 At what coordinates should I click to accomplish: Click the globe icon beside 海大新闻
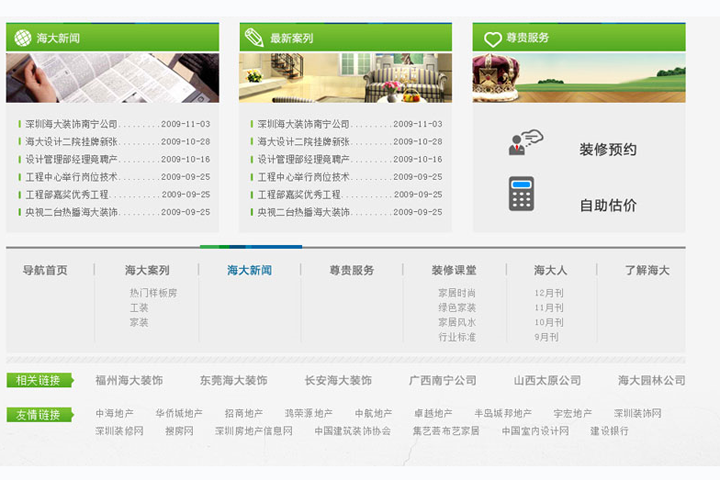click(x=22, y=38)
